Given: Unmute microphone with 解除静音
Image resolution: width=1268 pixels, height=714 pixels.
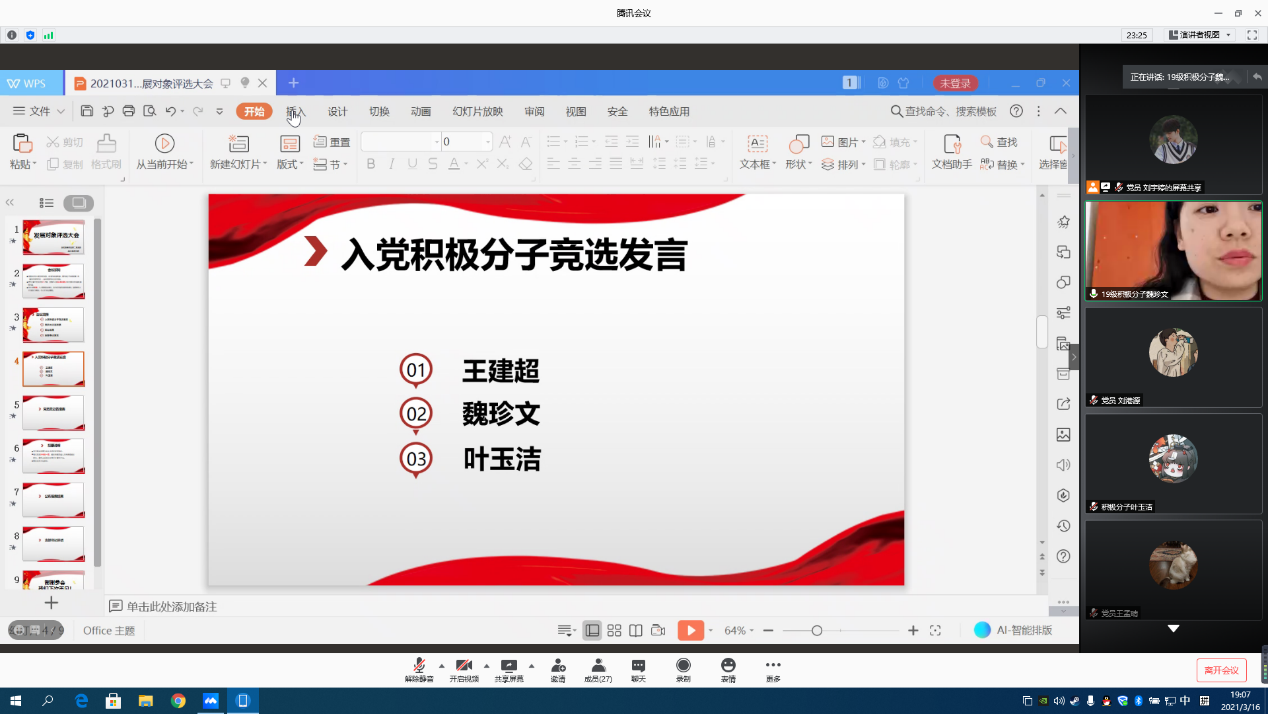Looking at the screenshot, I should tap(419, 666).
